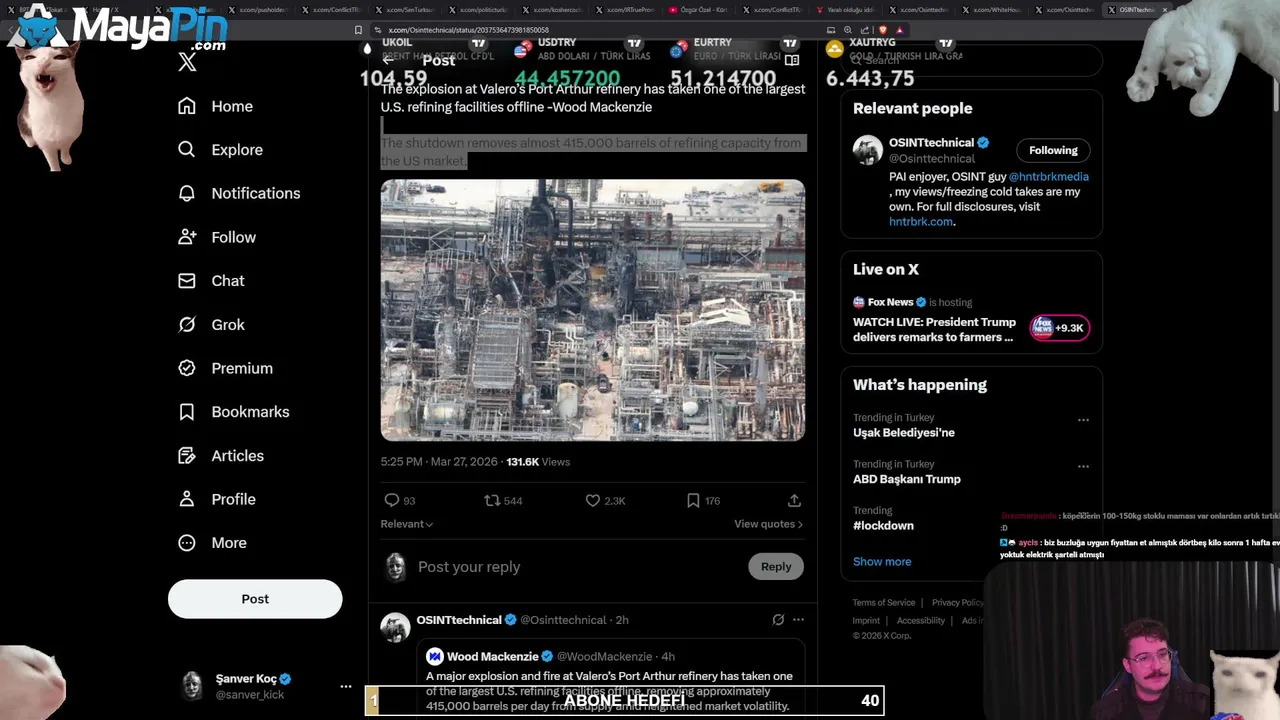
Task: Open OSINTtechnical author name on reply
Action: pyautogui.click(x=459, y=620)
